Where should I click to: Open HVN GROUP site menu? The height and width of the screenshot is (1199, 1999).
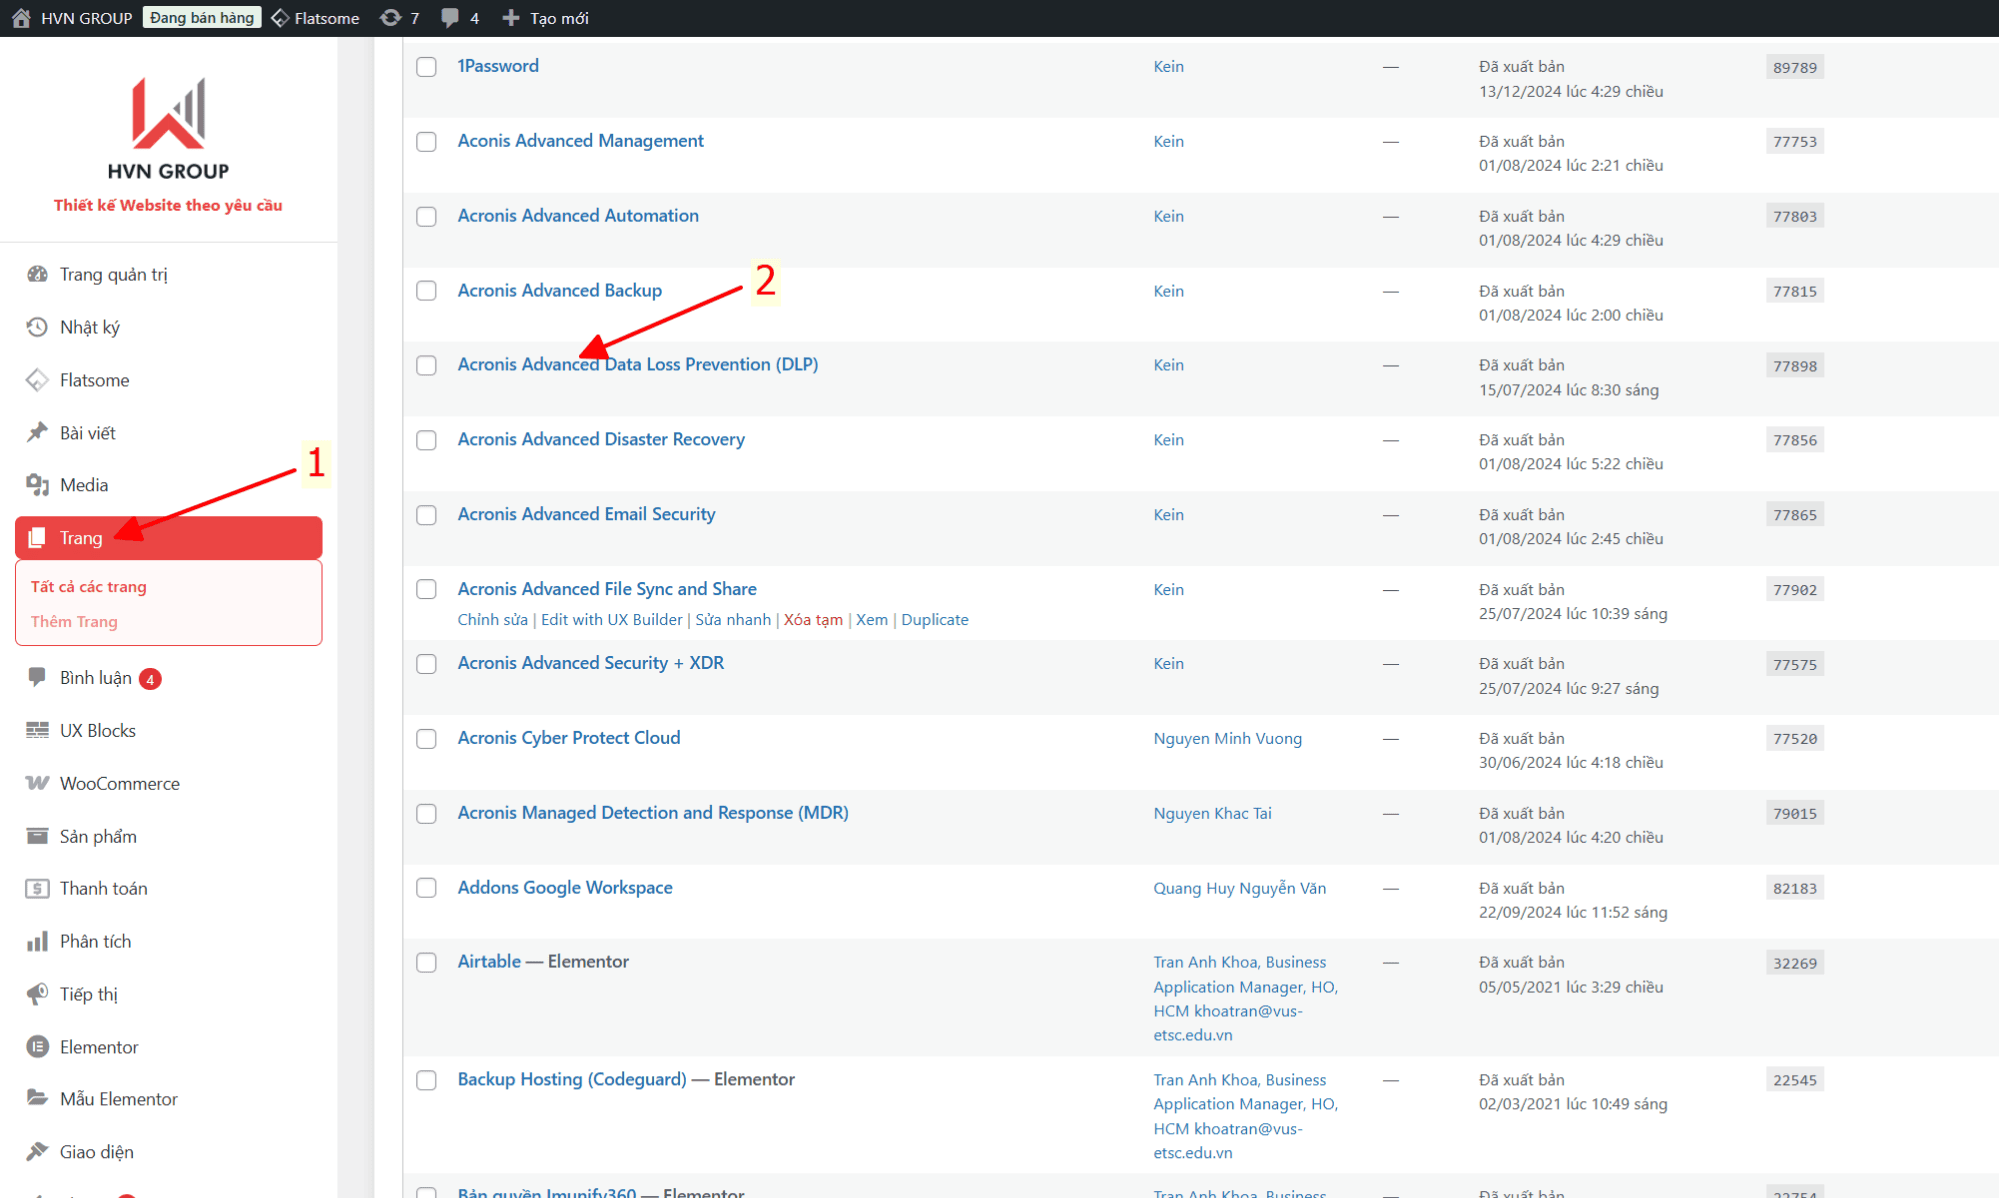coord(86,18)
